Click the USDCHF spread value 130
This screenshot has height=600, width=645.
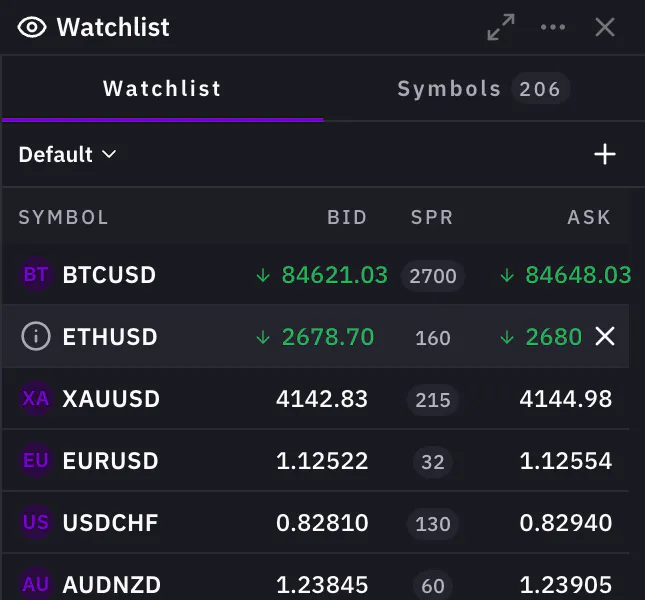pos(433,524)
